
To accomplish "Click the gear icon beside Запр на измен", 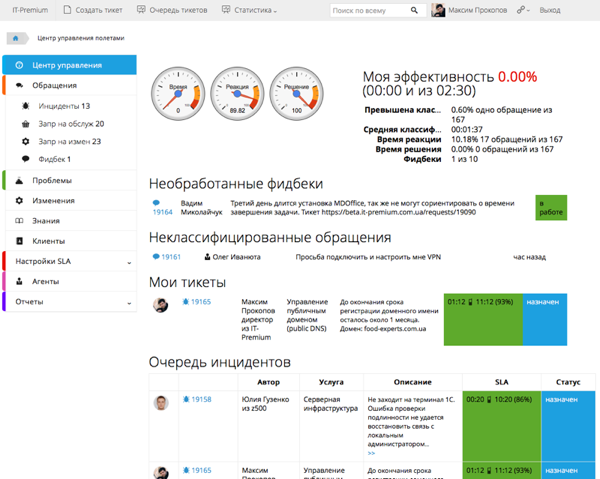I will click(26, 142).
